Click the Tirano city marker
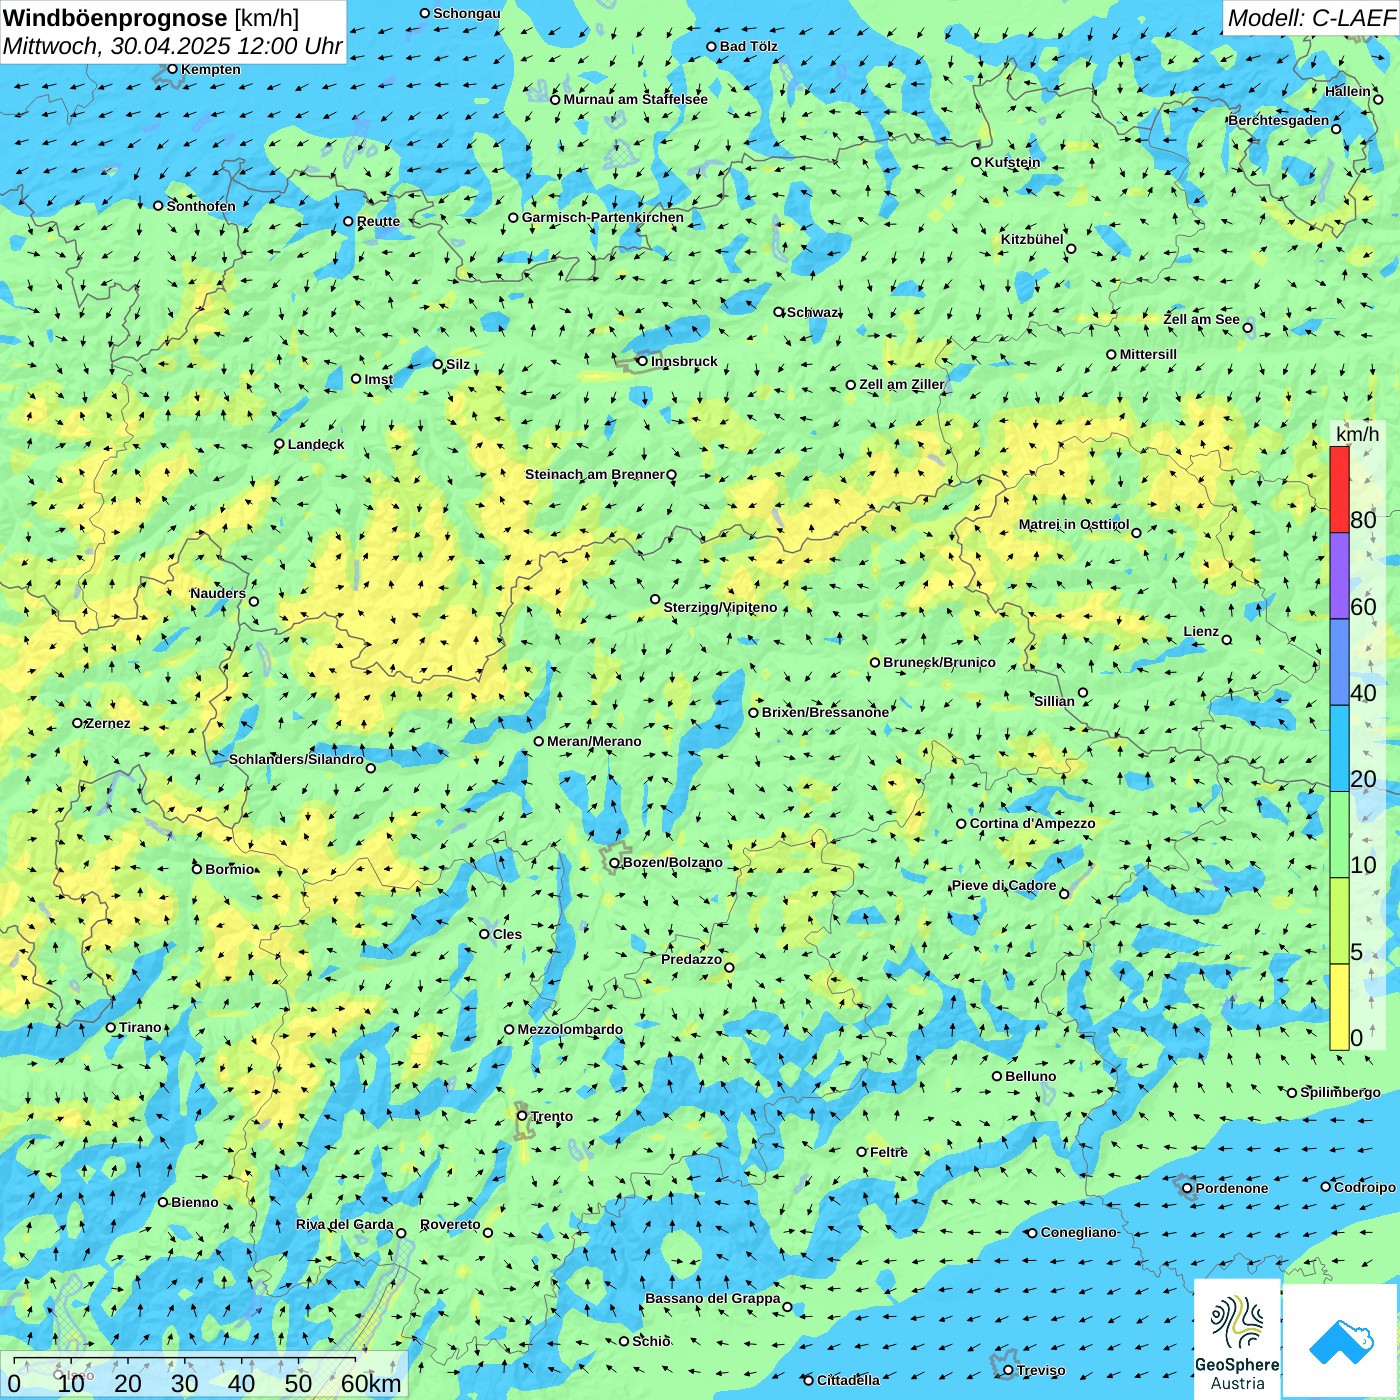The height and width of the screenshot is (1400, 1400). coord(111,1027)
